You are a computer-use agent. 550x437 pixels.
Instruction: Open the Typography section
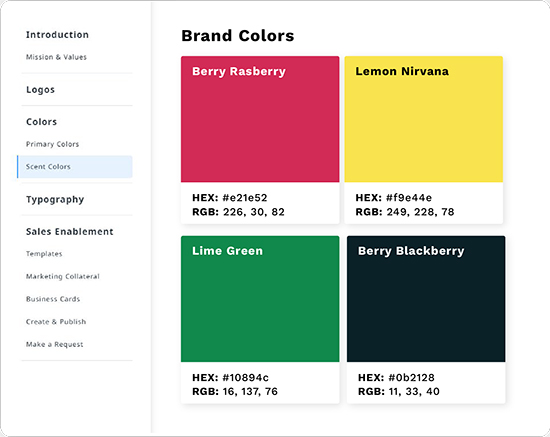point(55,200)
